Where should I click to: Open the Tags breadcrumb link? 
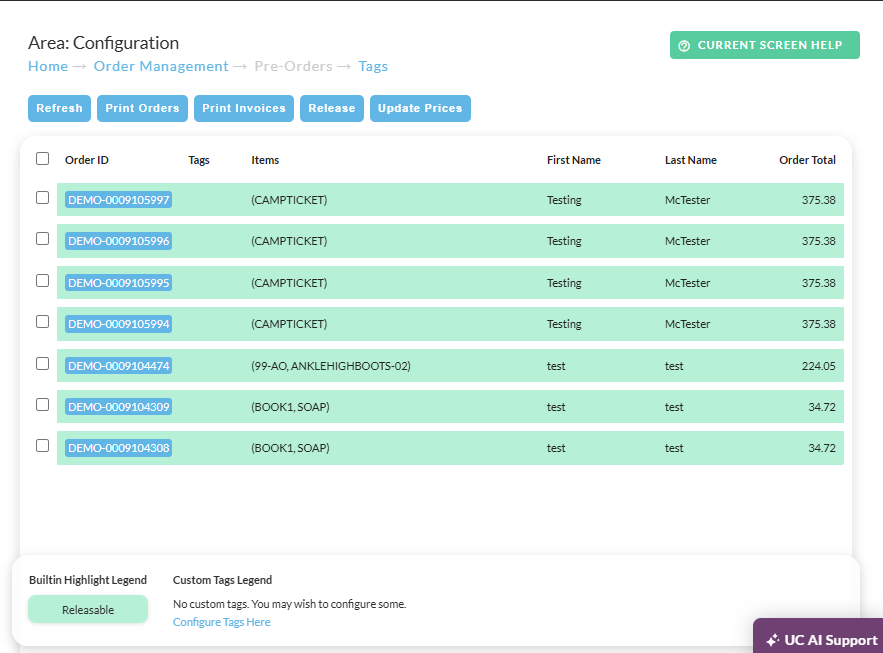(373, 66)
